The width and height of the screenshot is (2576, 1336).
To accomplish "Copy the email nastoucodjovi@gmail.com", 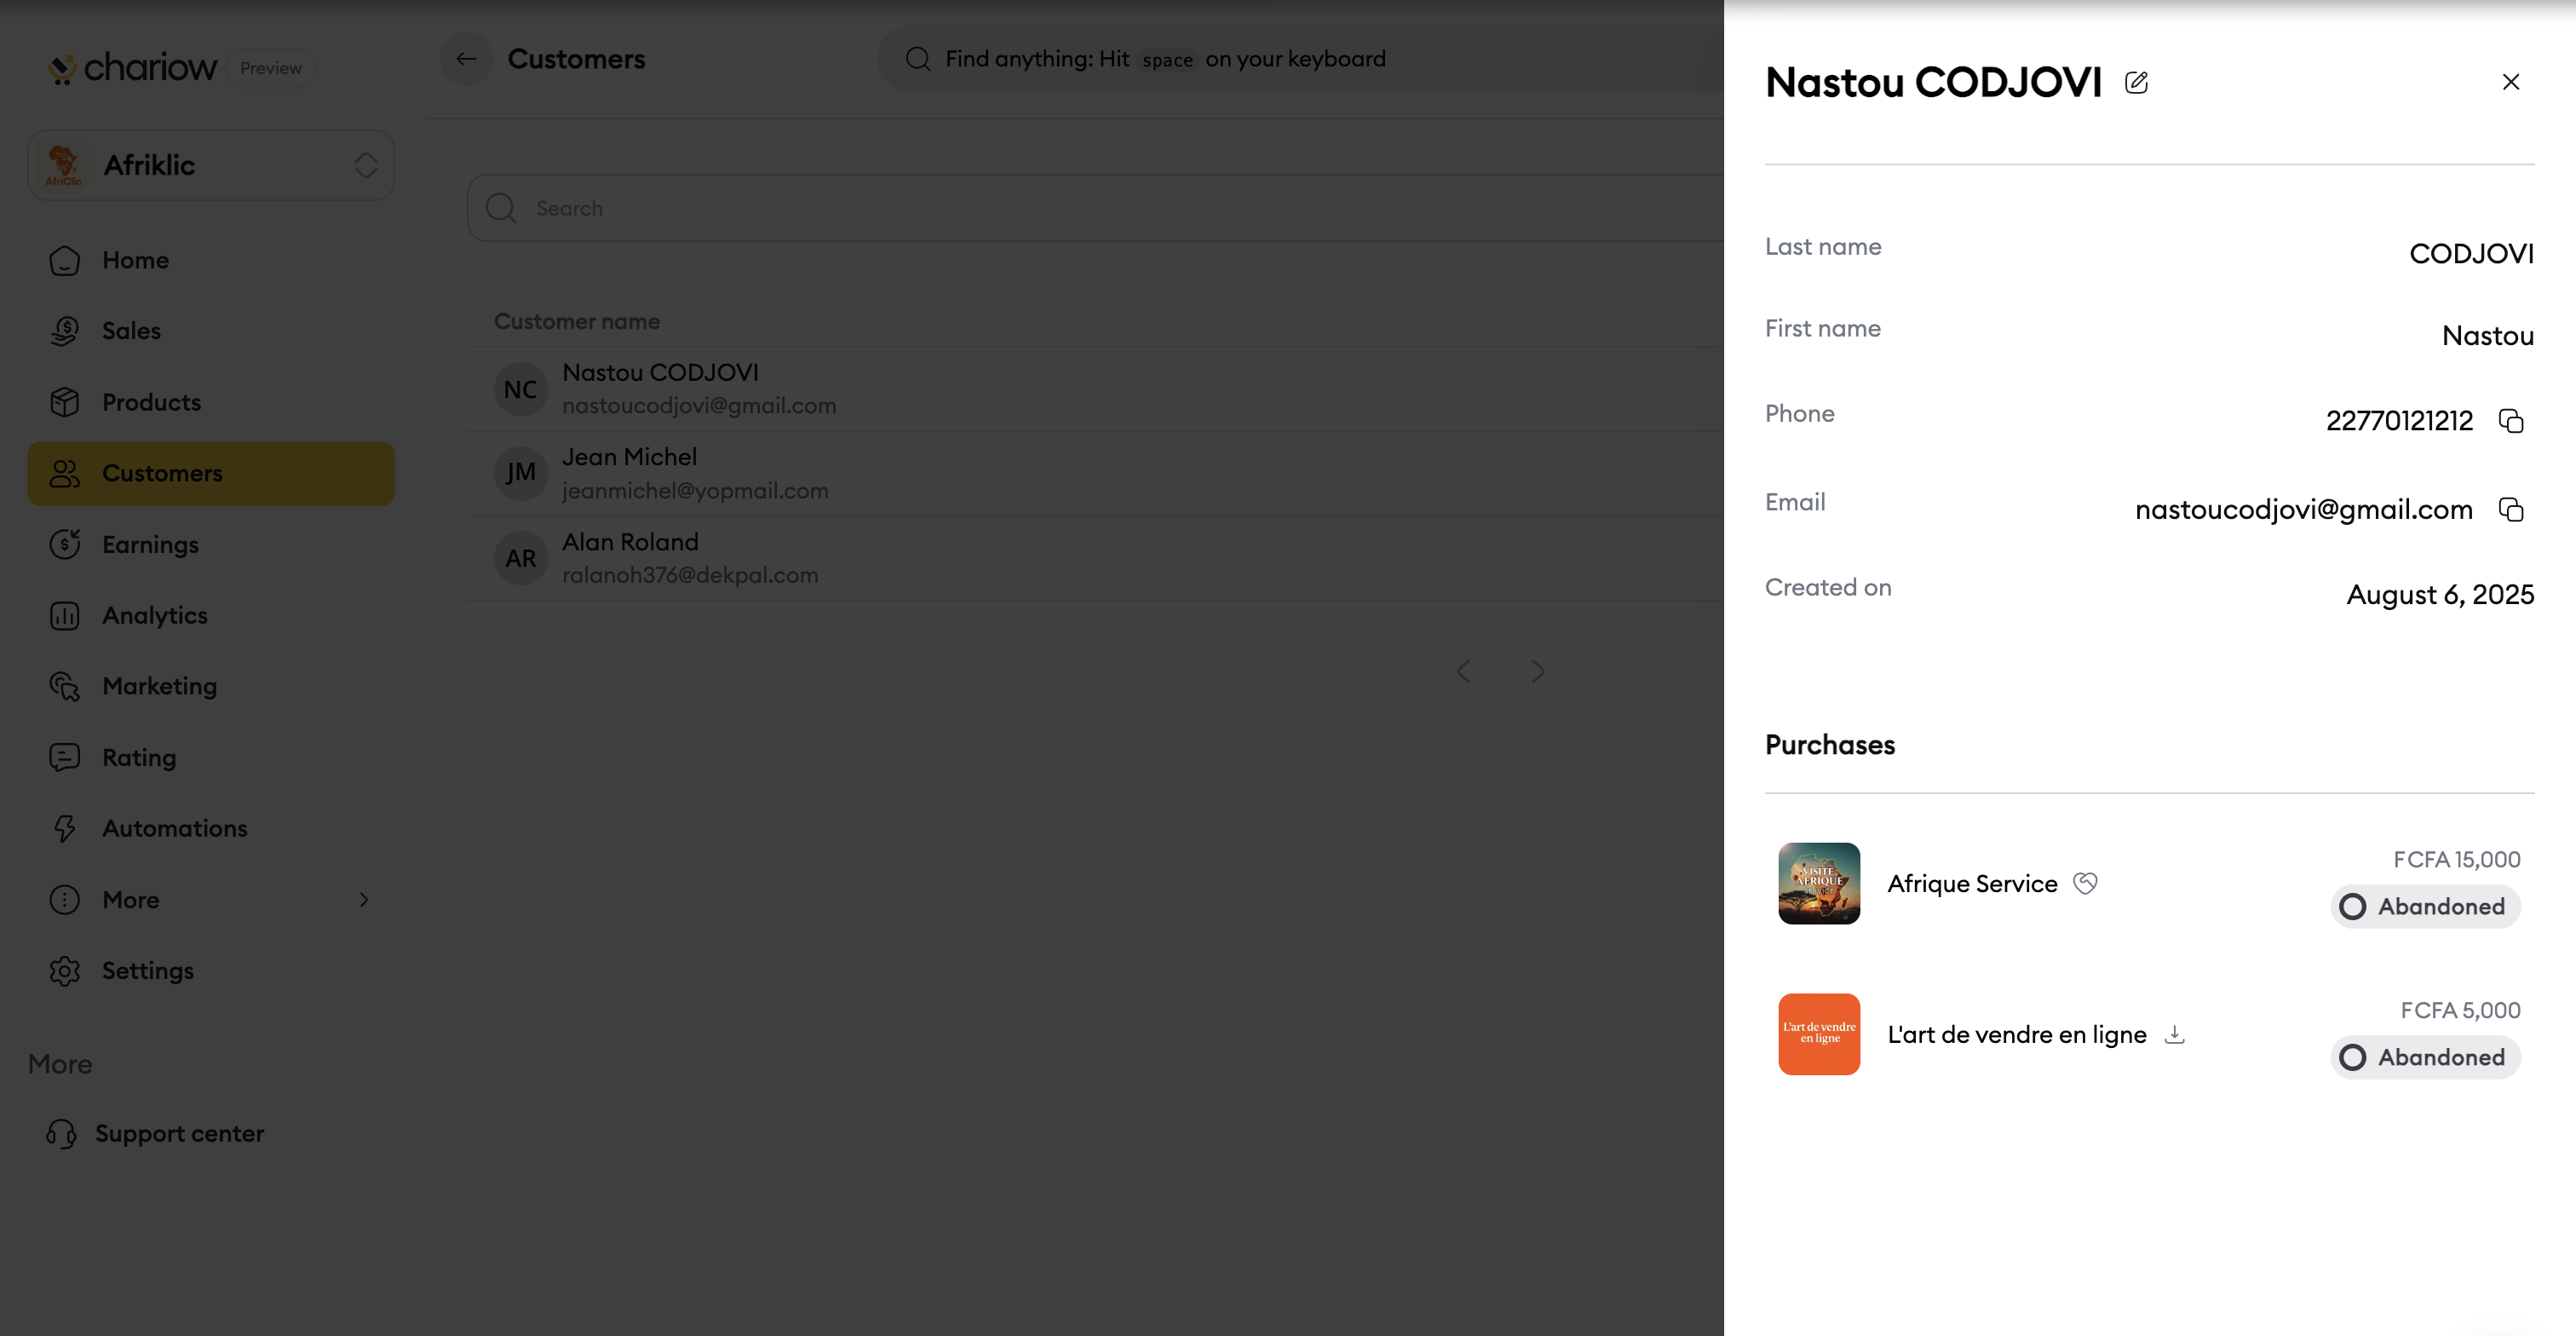I will coord(2510,510).
